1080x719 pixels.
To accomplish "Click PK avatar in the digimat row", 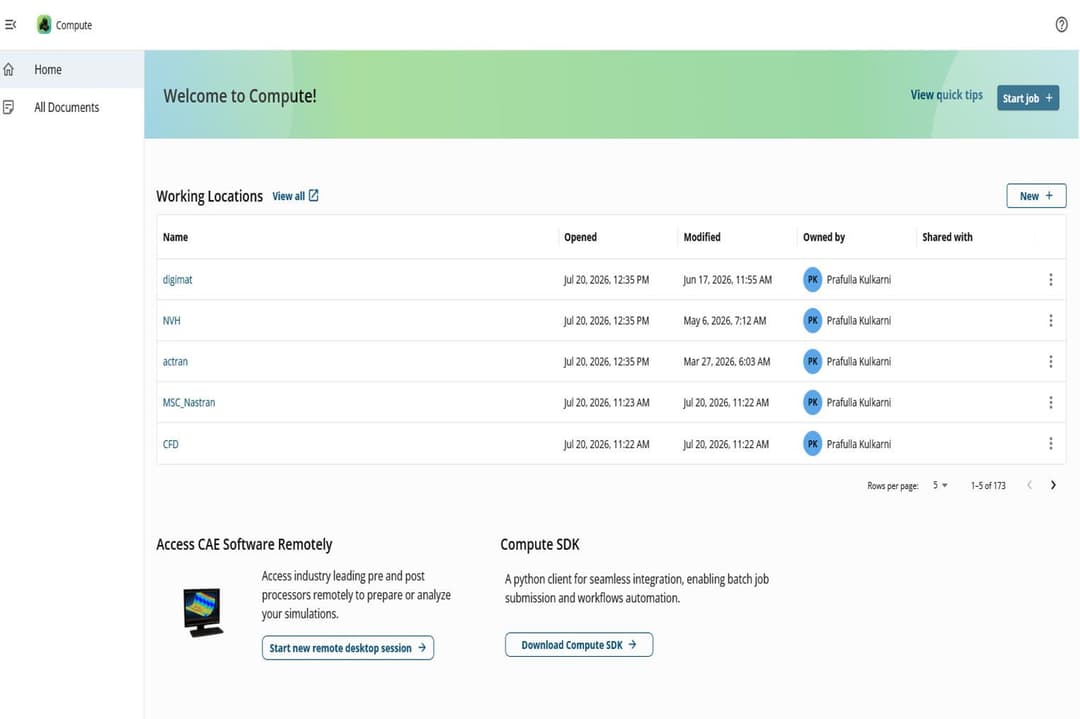I will click(x=813, y=279).
